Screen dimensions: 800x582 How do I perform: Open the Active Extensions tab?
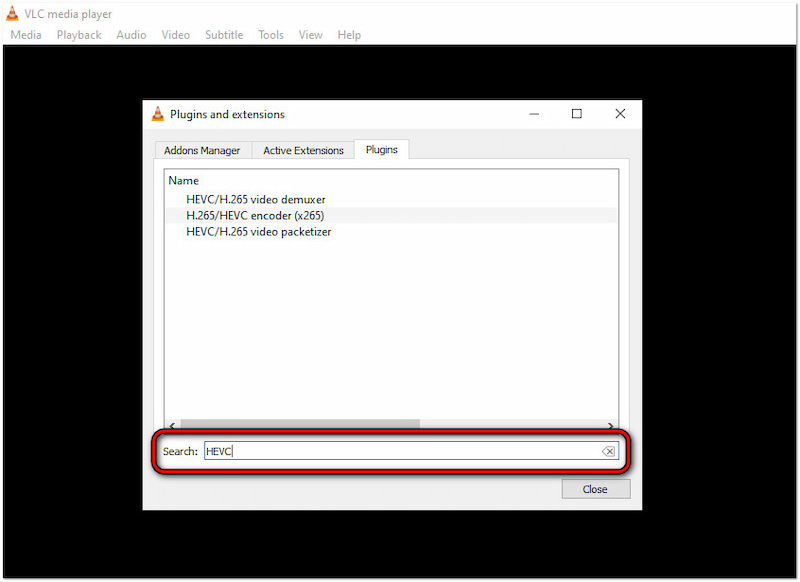click(x=303, y=150)
